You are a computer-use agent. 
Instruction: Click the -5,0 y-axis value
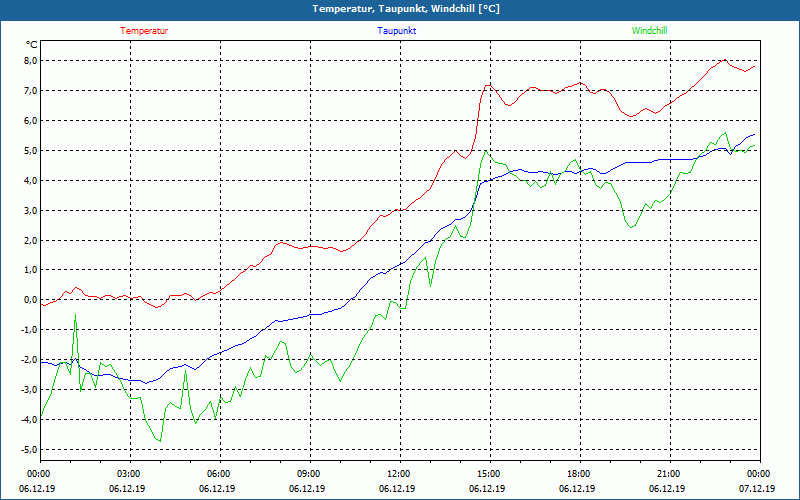[30, 450]
